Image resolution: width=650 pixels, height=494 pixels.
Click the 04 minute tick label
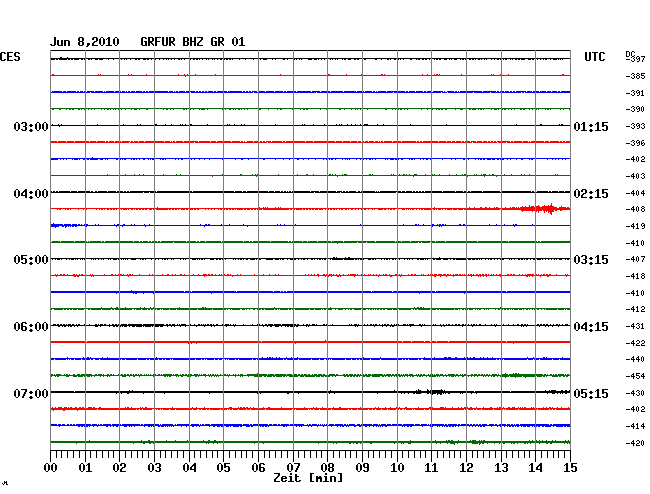pyautogui.click(x=189, y=468)
